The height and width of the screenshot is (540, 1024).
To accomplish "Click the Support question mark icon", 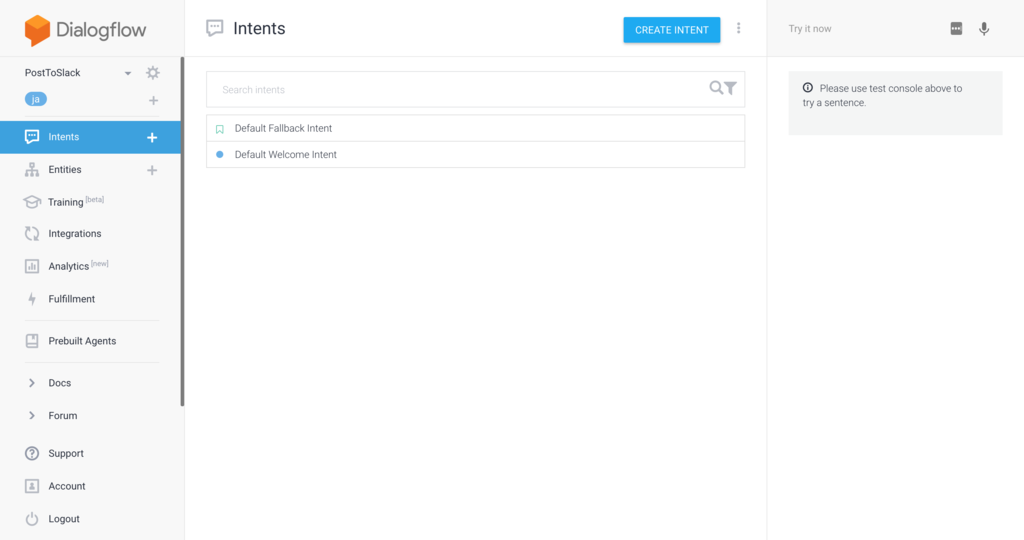I will [32, 454].
